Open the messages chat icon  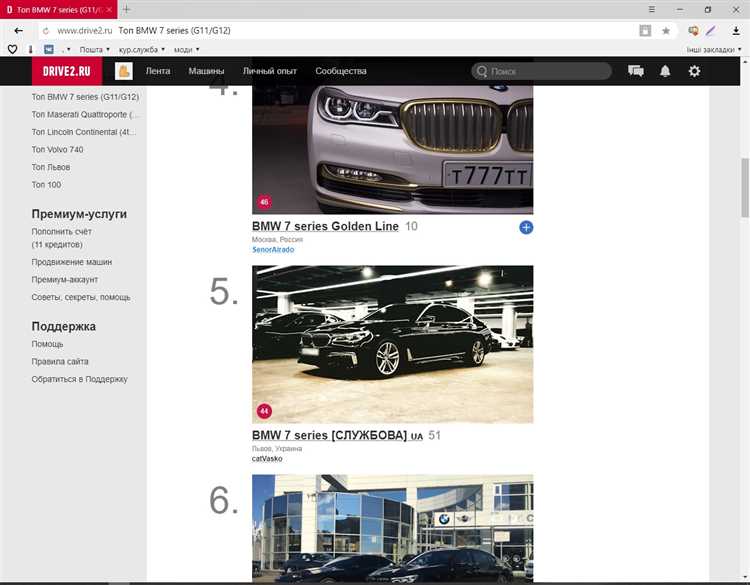point(636,71)
